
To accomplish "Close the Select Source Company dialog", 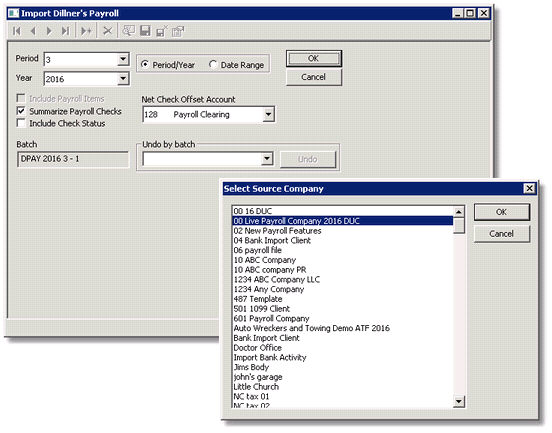I will pyautogui.click(x=529, y=188).
